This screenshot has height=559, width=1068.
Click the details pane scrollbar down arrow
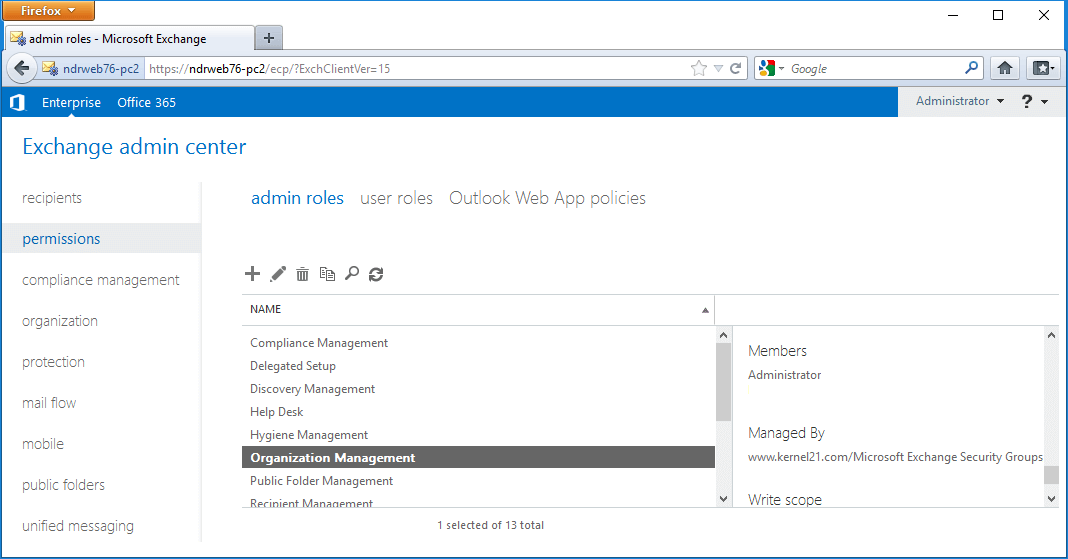(x=1051, y=499)
